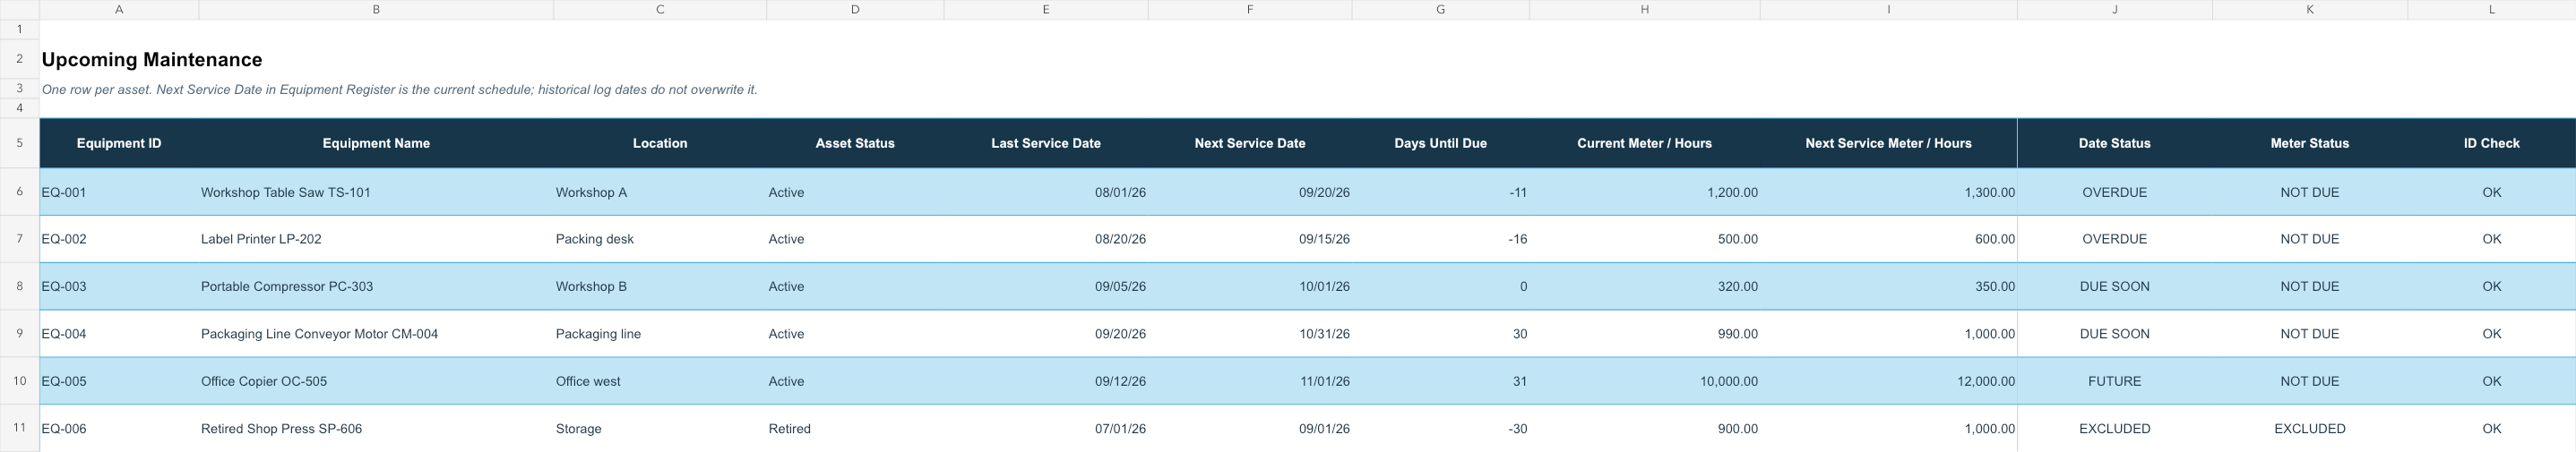Screen dimensions: 2576x452
Task: Click the Upcoming Maintenance title cell
Action: click(152, 60)
